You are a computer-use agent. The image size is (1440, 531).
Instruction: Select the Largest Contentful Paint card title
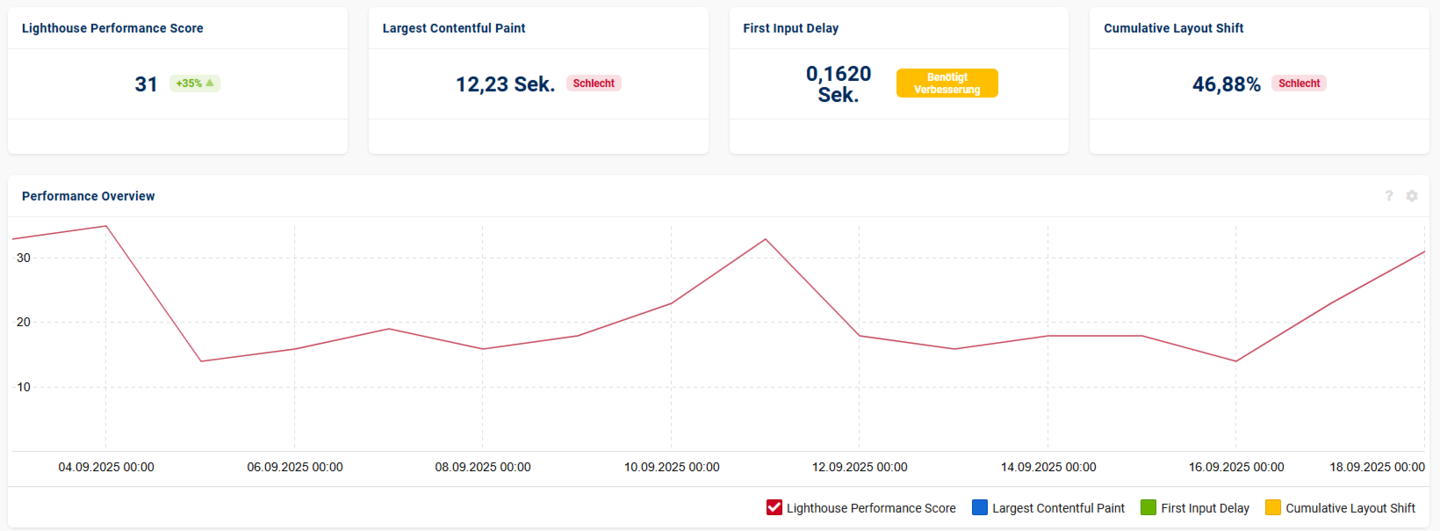(x=454, y=28)
